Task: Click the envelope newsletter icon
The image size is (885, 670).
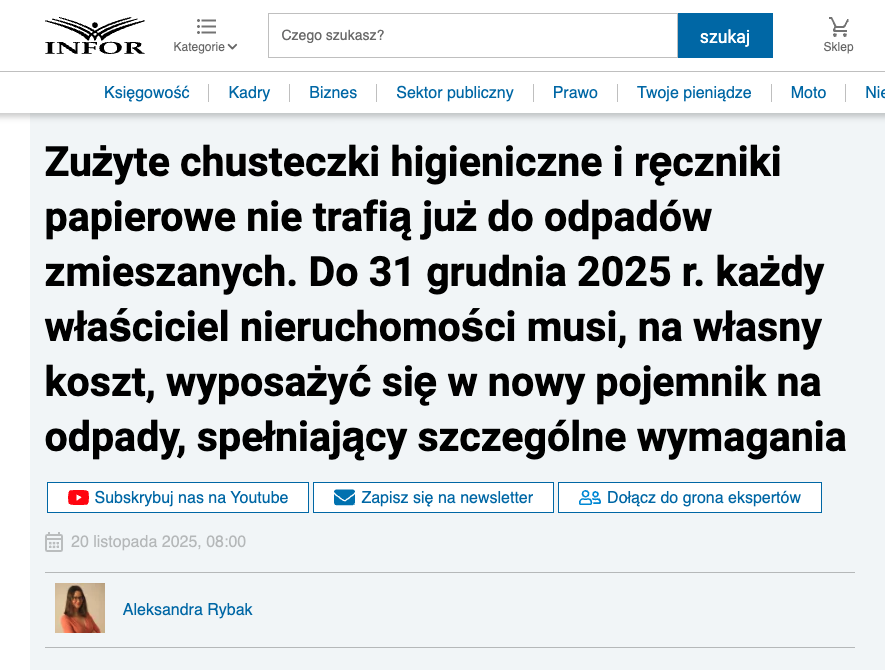Action: click(344, 498)
